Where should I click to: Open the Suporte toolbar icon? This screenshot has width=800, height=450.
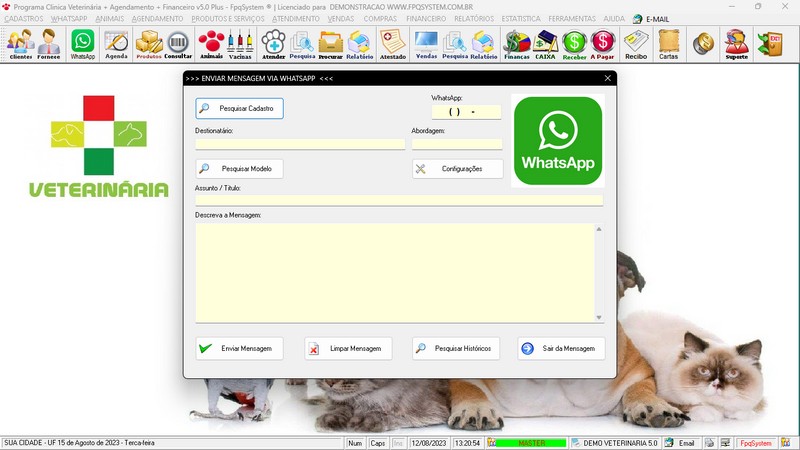[737, 44]
